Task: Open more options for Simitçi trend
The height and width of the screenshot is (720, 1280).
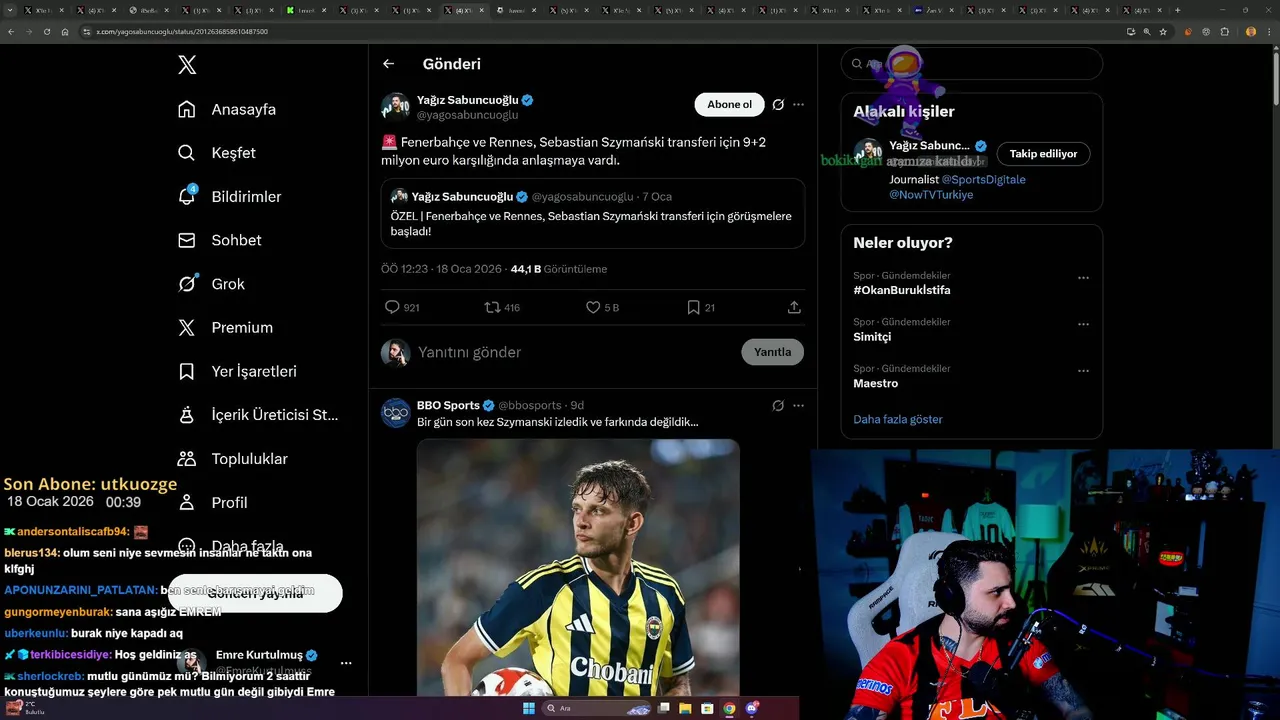Action: pos(1083,324)
